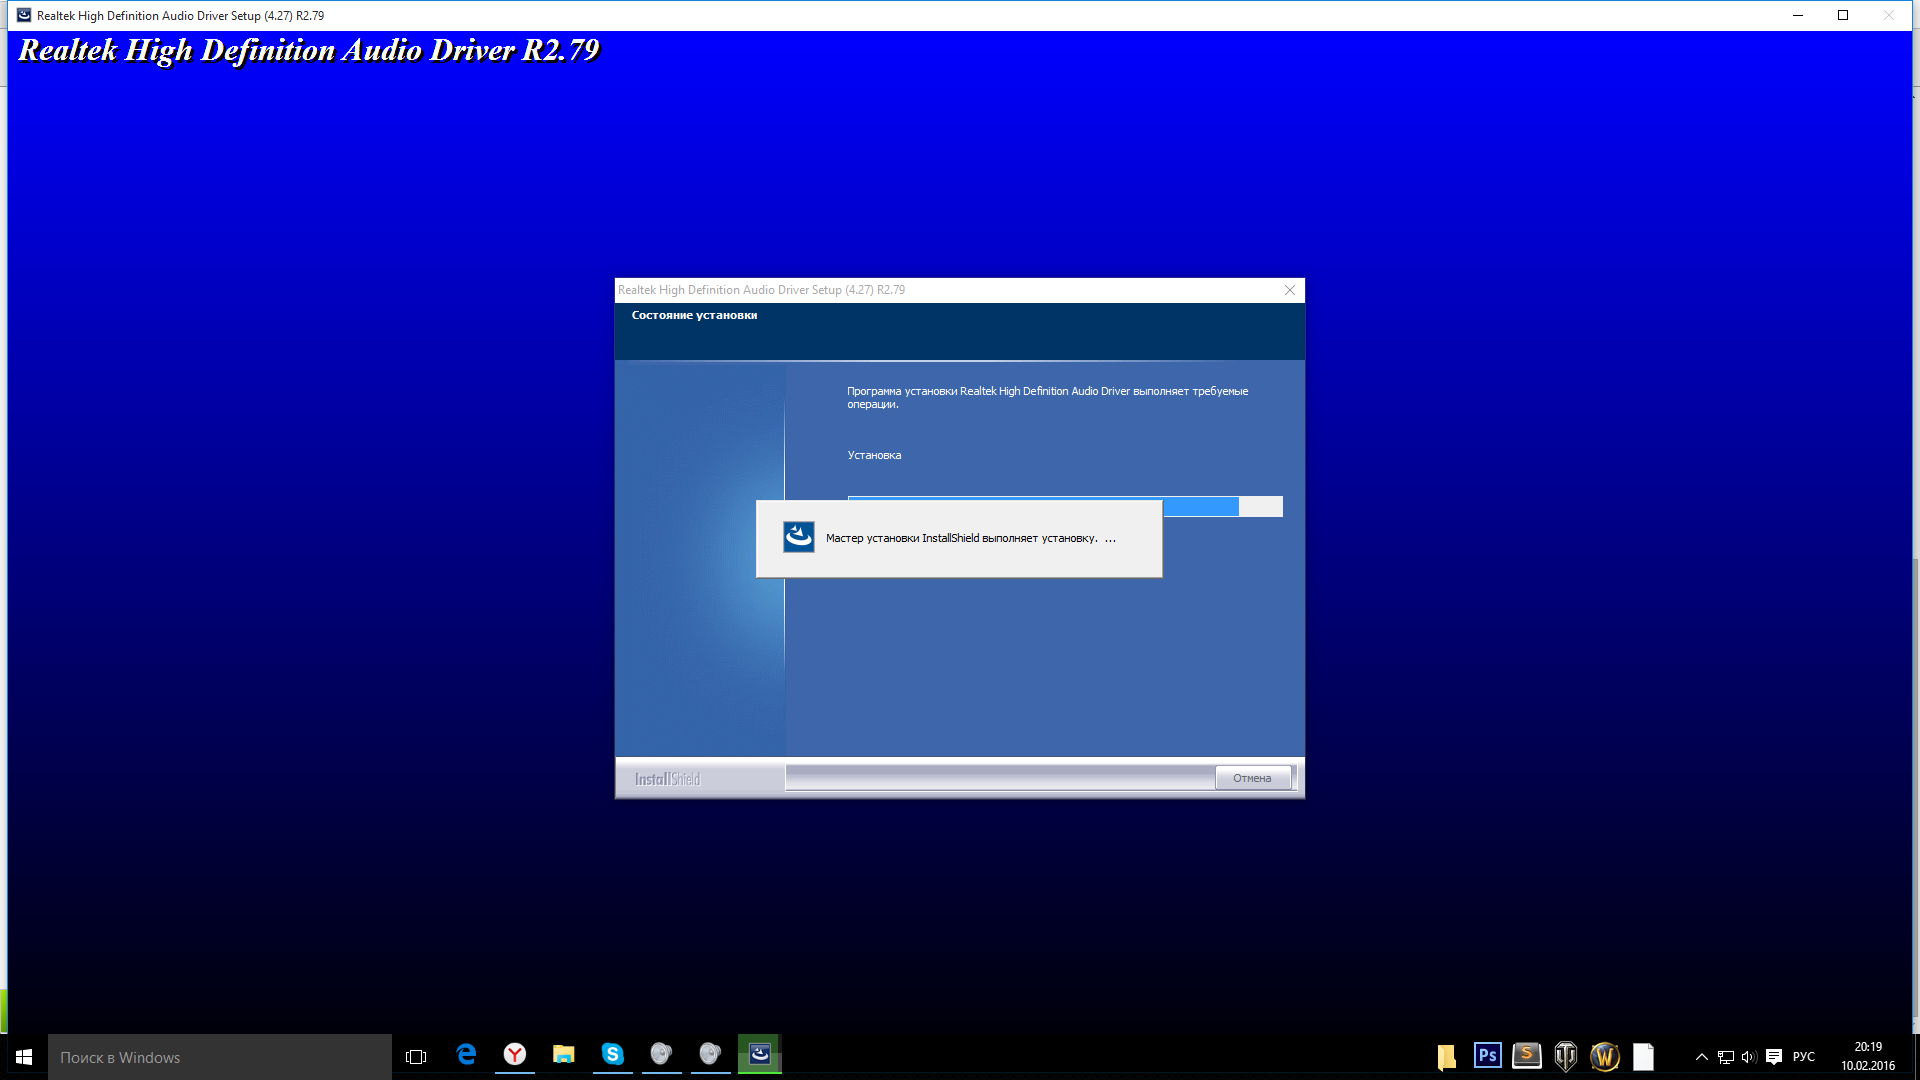Launch Microsoft Edge from taskbar
This screenshot has height=1080, width=1920.
[466, 1054]
